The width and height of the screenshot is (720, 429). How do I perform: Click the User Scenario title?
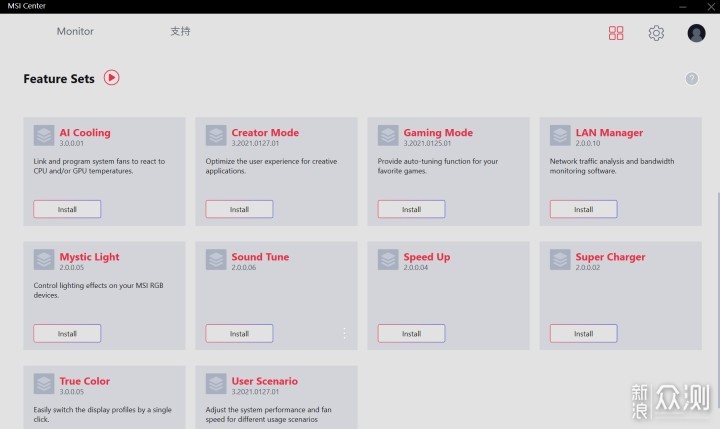[x=264, y=381]
